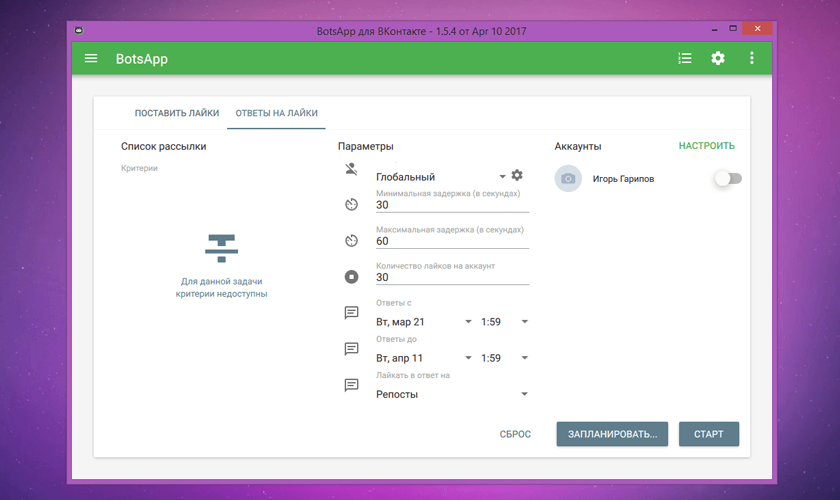Open the Вт, мар 21 date dropdown
Screen dimensions: 840x500
(x=424, y=322)
